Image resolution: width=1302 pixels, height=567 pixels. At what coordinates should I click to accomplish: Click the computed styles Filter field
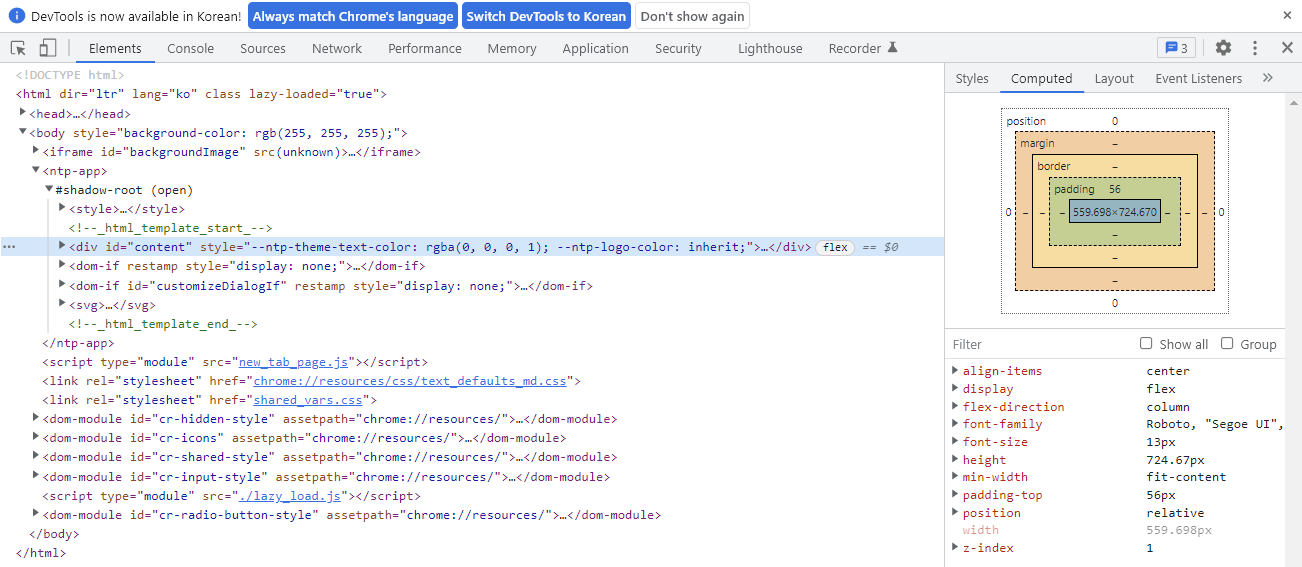tap(1040, 344)
